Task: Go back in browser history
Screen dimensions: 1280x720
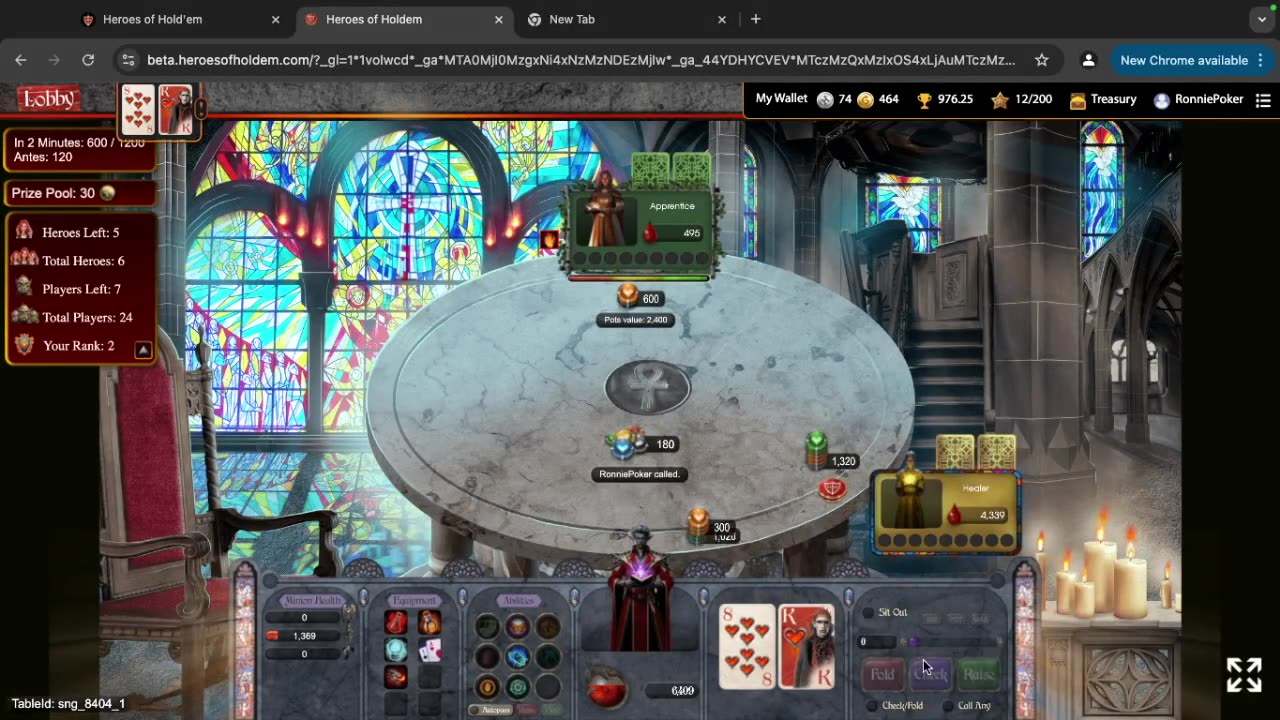Action: pos(21,60)
